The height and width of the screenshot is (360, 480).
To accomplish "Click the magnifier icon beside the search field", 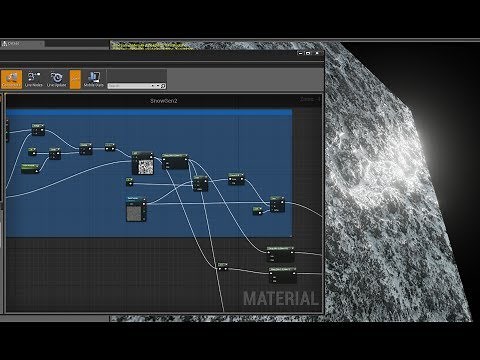I will coord(163,86).
